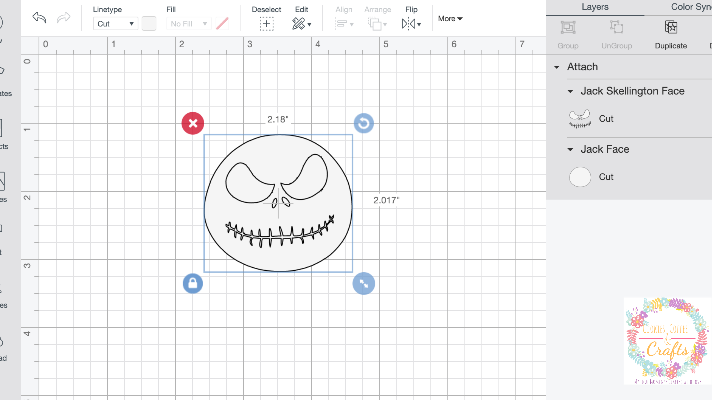This screenshot has height=400, width=712.
Task: Open the Arrange dropdown
Action: (377, 24)
